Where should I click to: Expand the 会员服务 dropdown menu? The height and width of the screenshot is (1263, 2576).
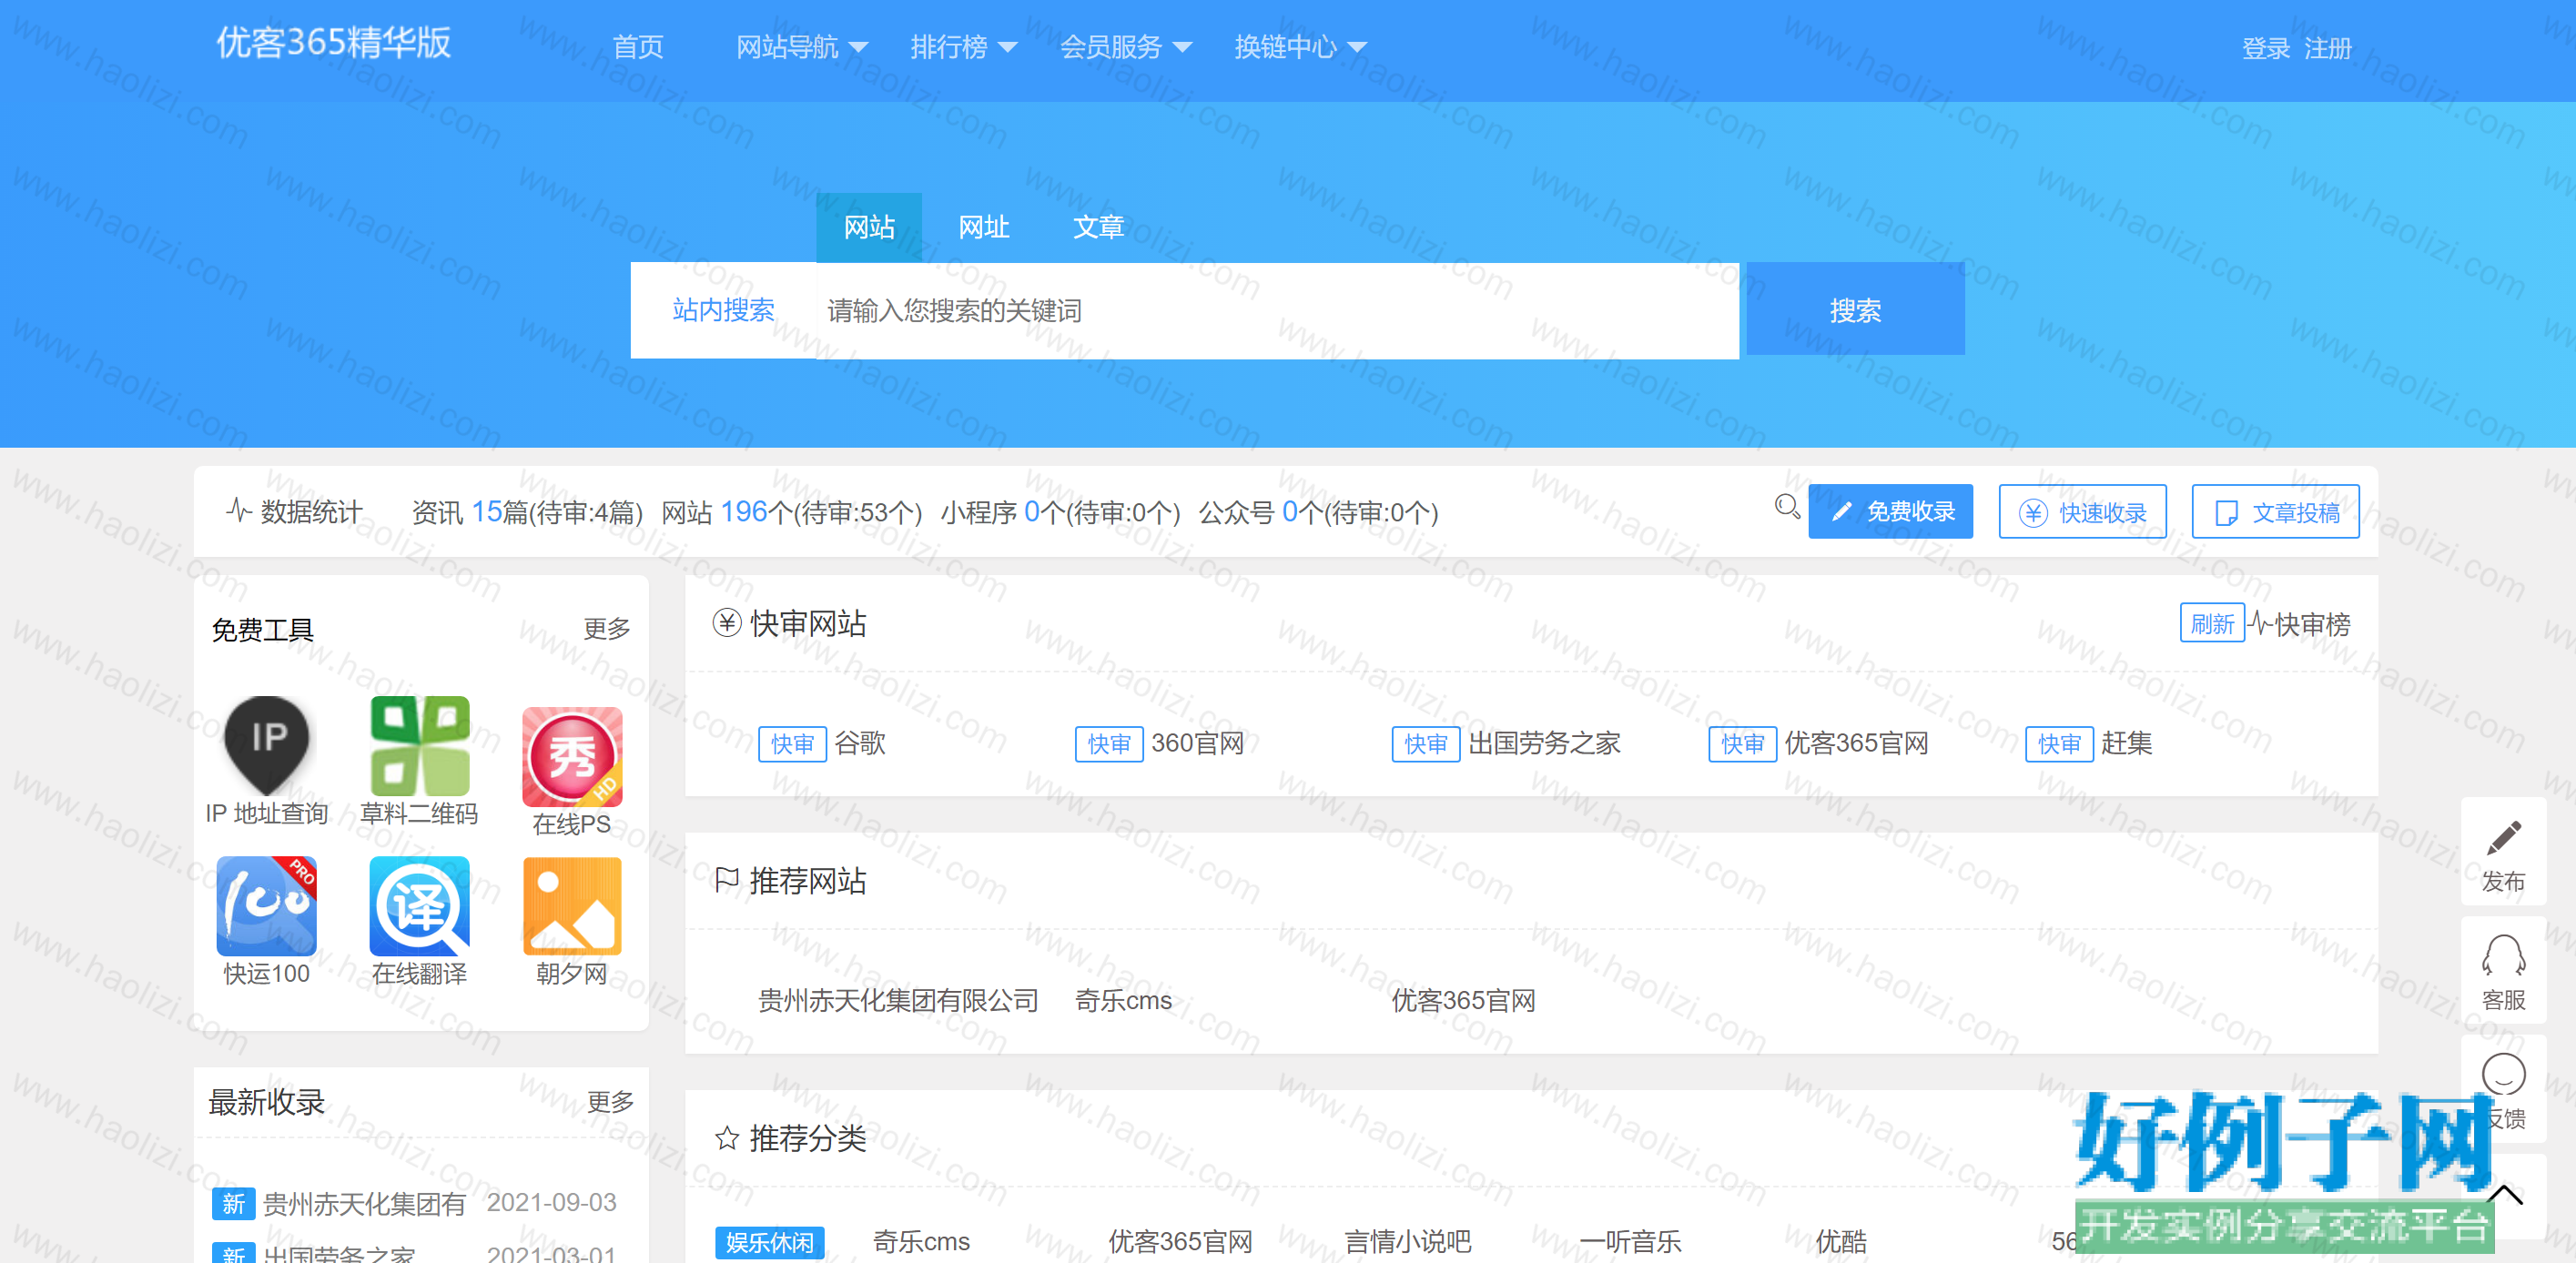pos(1126,47)
